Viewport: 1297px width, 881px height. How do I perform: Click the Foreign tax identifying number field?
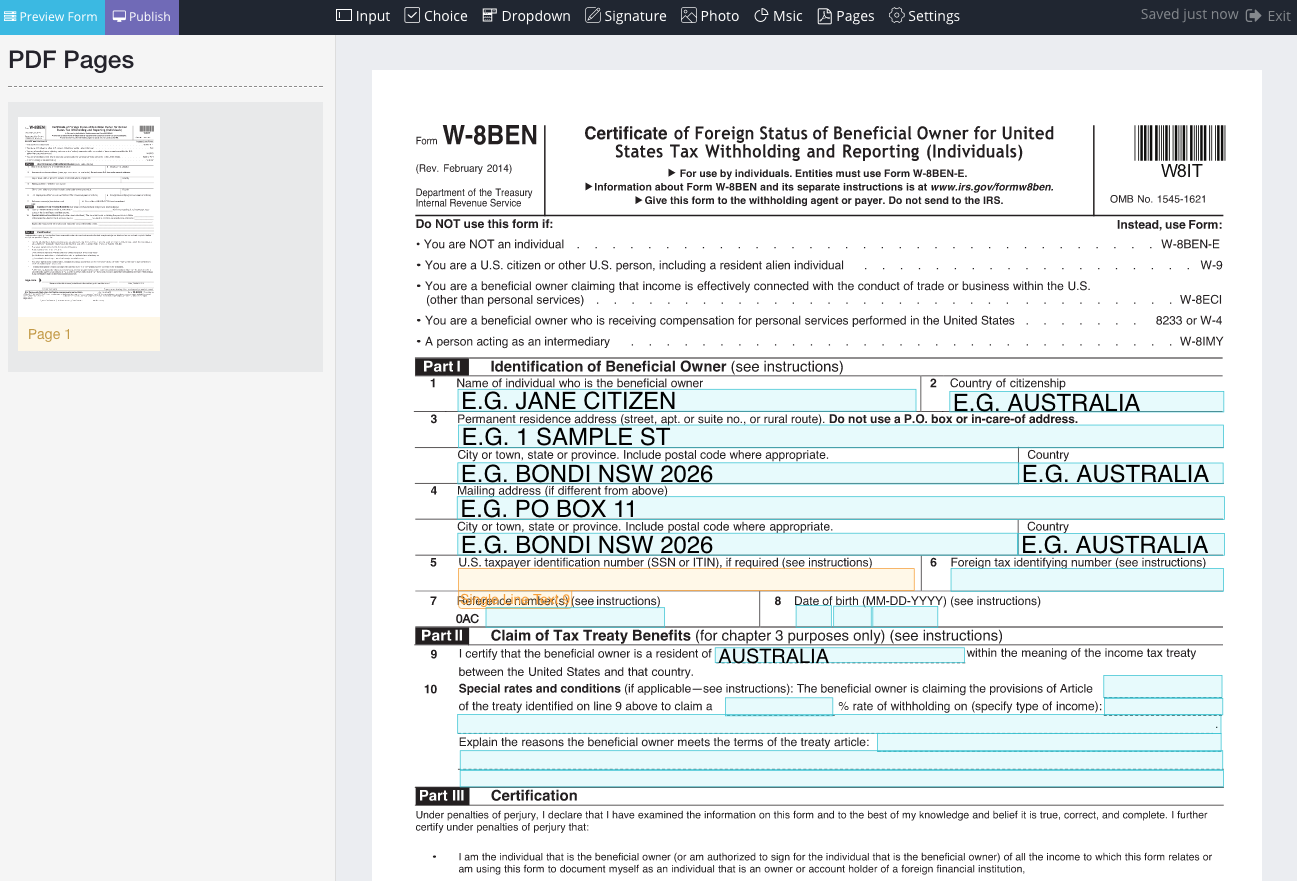click(1086, 579)
